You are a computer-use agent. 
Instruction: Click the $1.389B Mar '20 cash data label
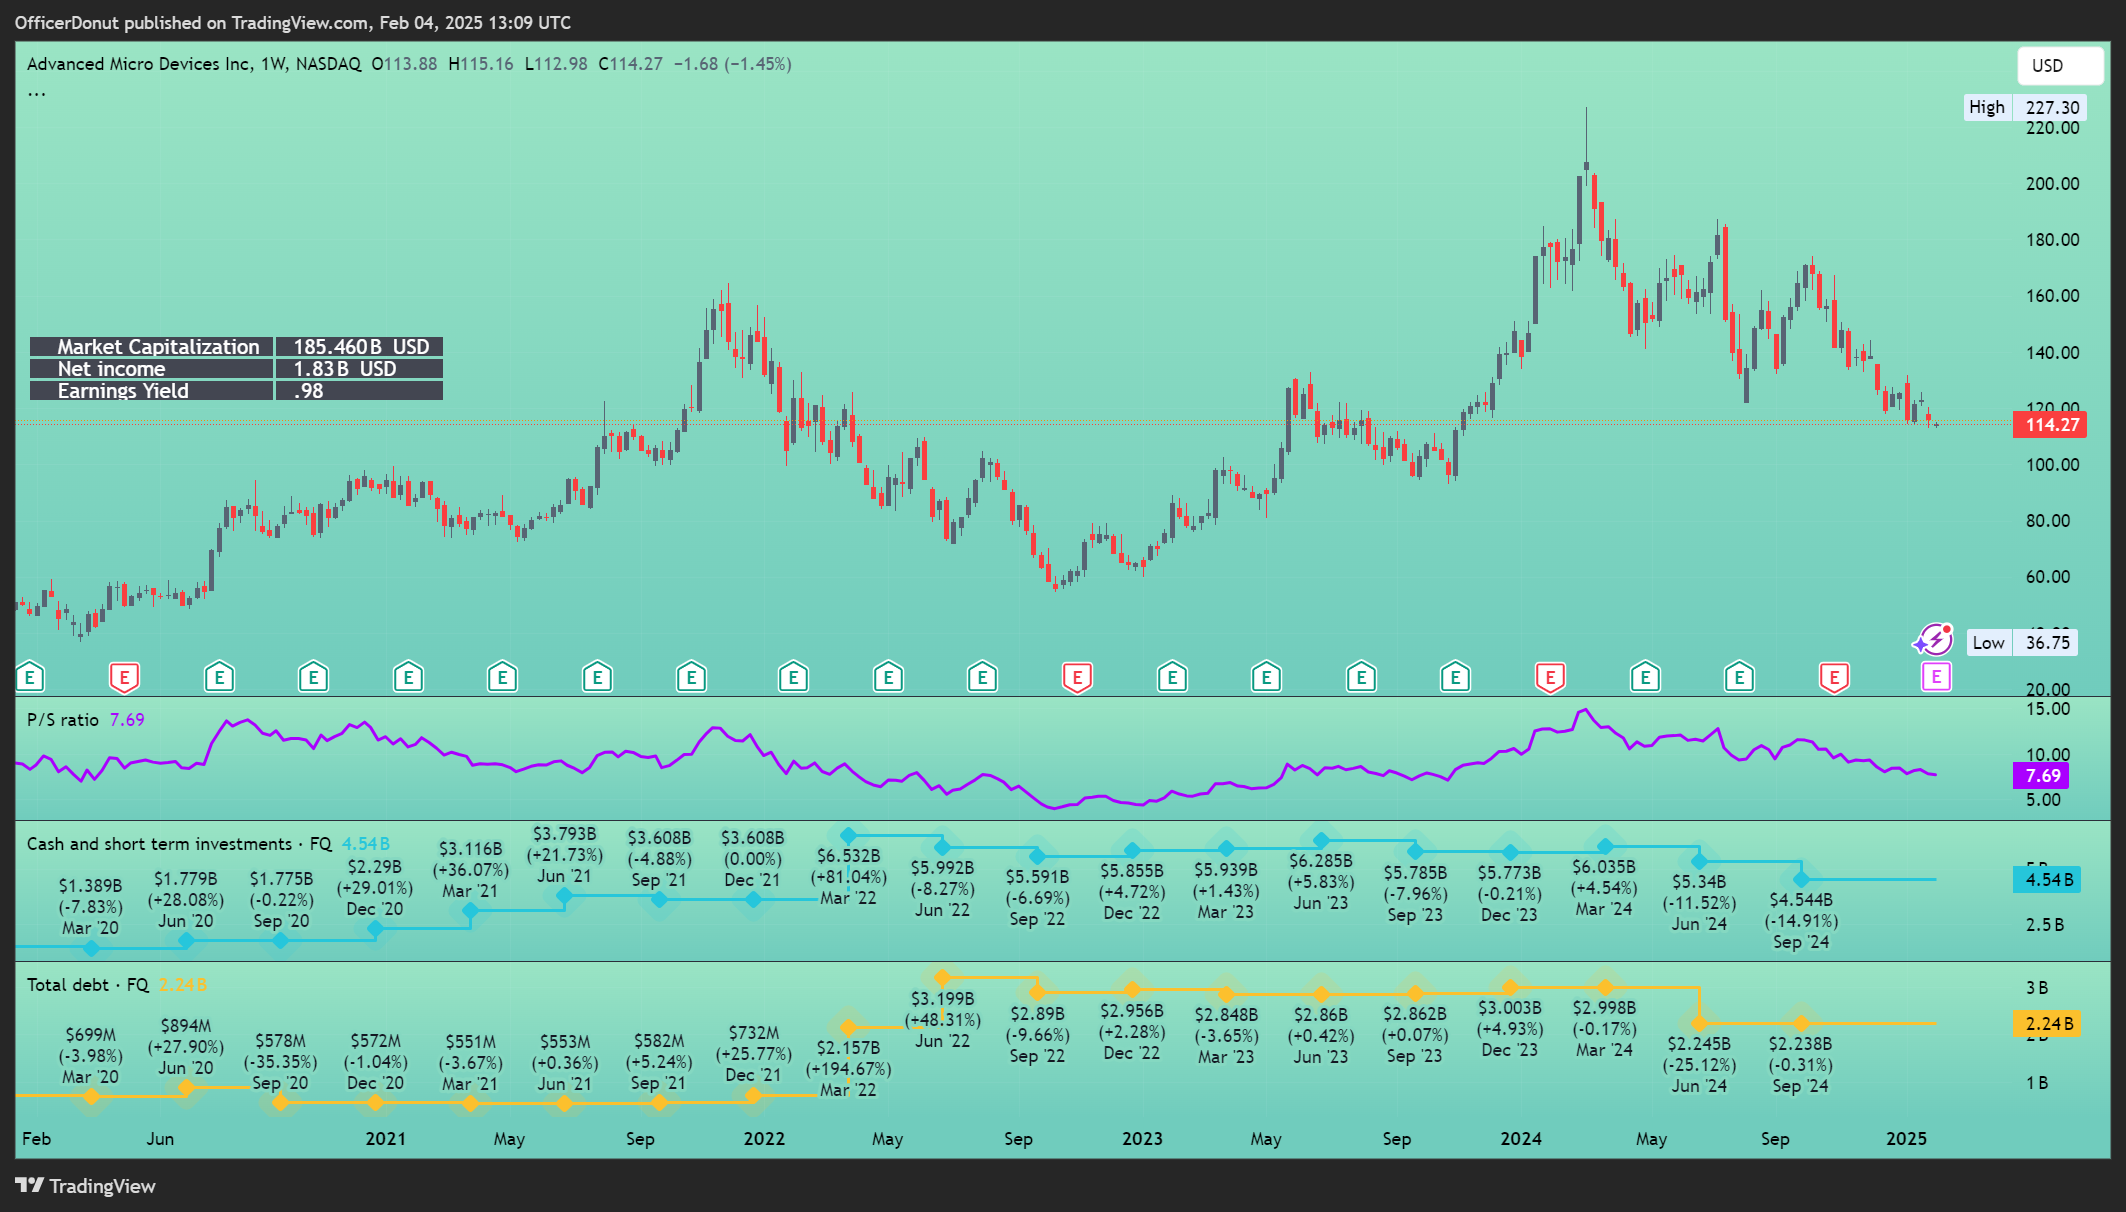click(x=91, y=907)
